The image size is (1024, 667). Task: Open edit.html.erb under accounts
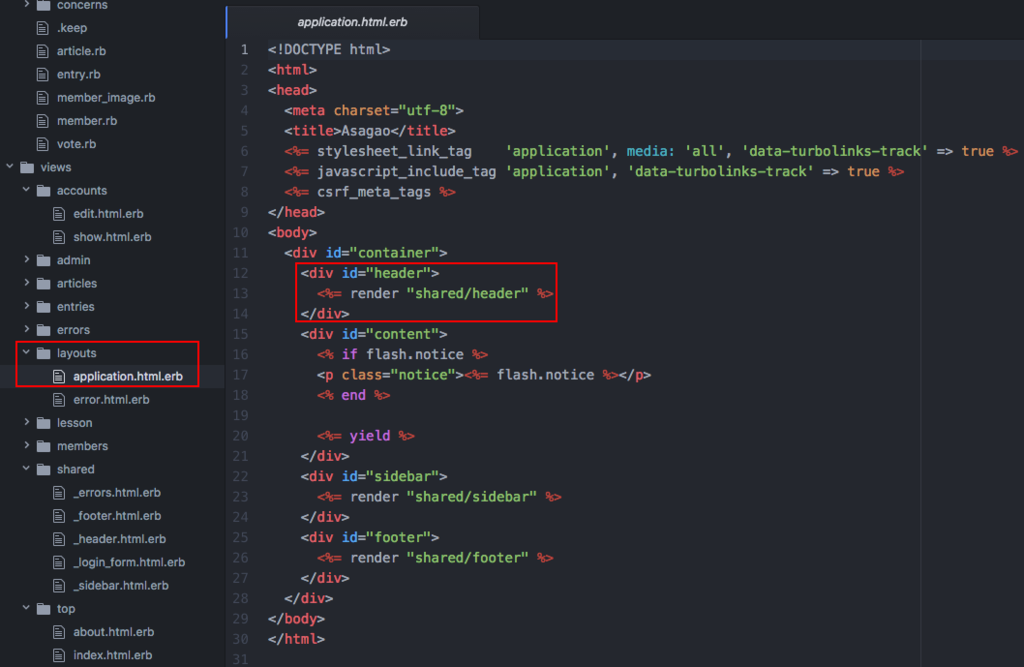(108, 214)
